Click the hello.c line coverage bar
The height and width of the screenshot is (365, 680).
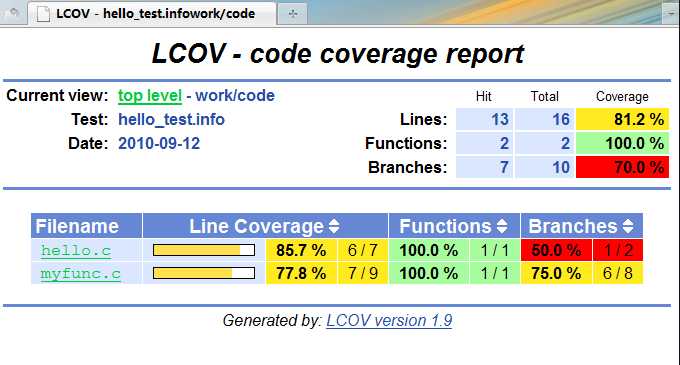tap(204, 250)
